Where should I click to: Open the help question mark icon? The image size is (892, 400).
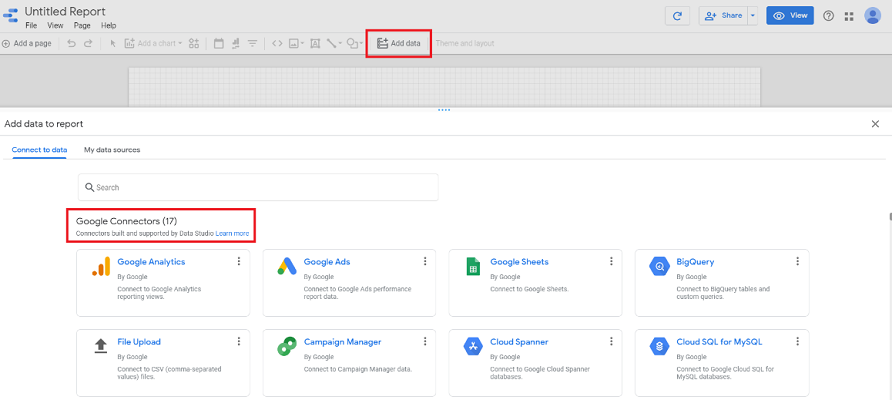click(828, 16)
